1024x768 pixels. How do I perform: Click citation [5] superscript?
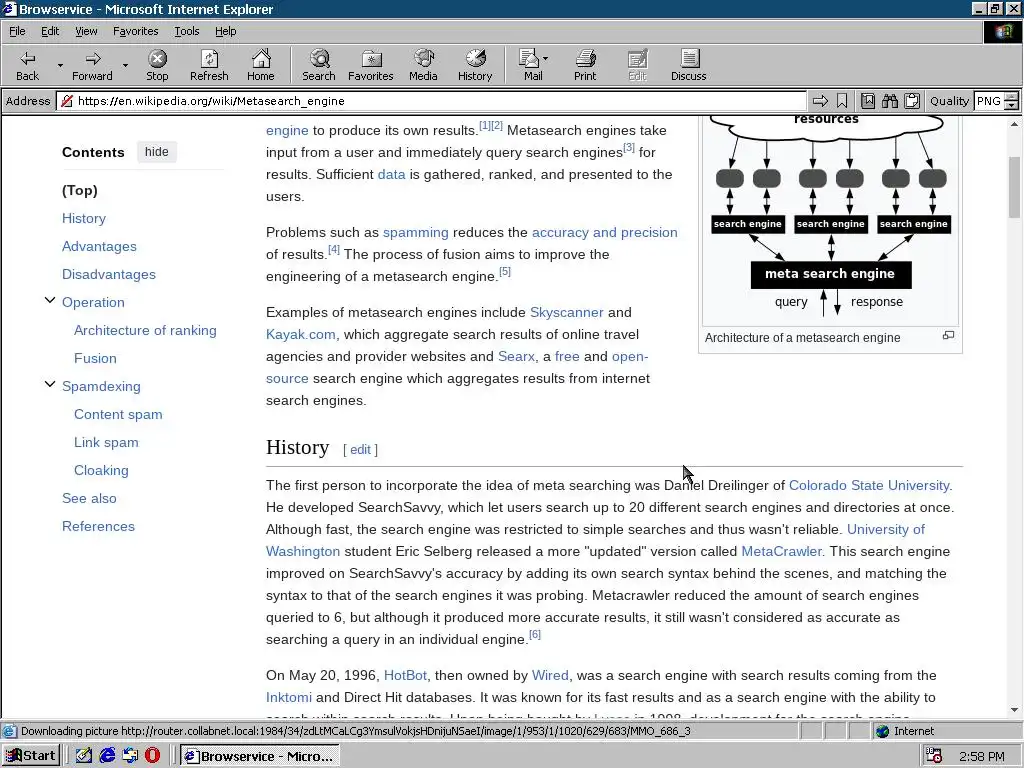(x=505, y=271)
